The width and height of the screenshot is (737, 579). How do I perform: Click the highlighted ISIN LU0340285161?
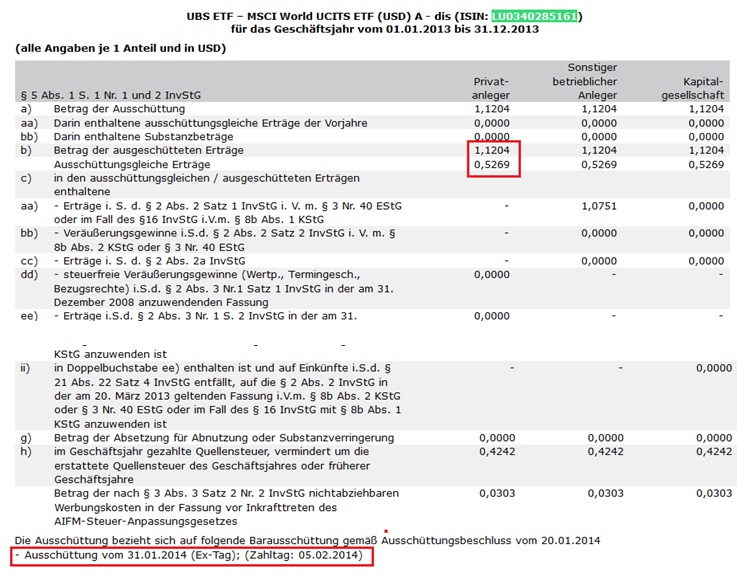click(534, 16)
